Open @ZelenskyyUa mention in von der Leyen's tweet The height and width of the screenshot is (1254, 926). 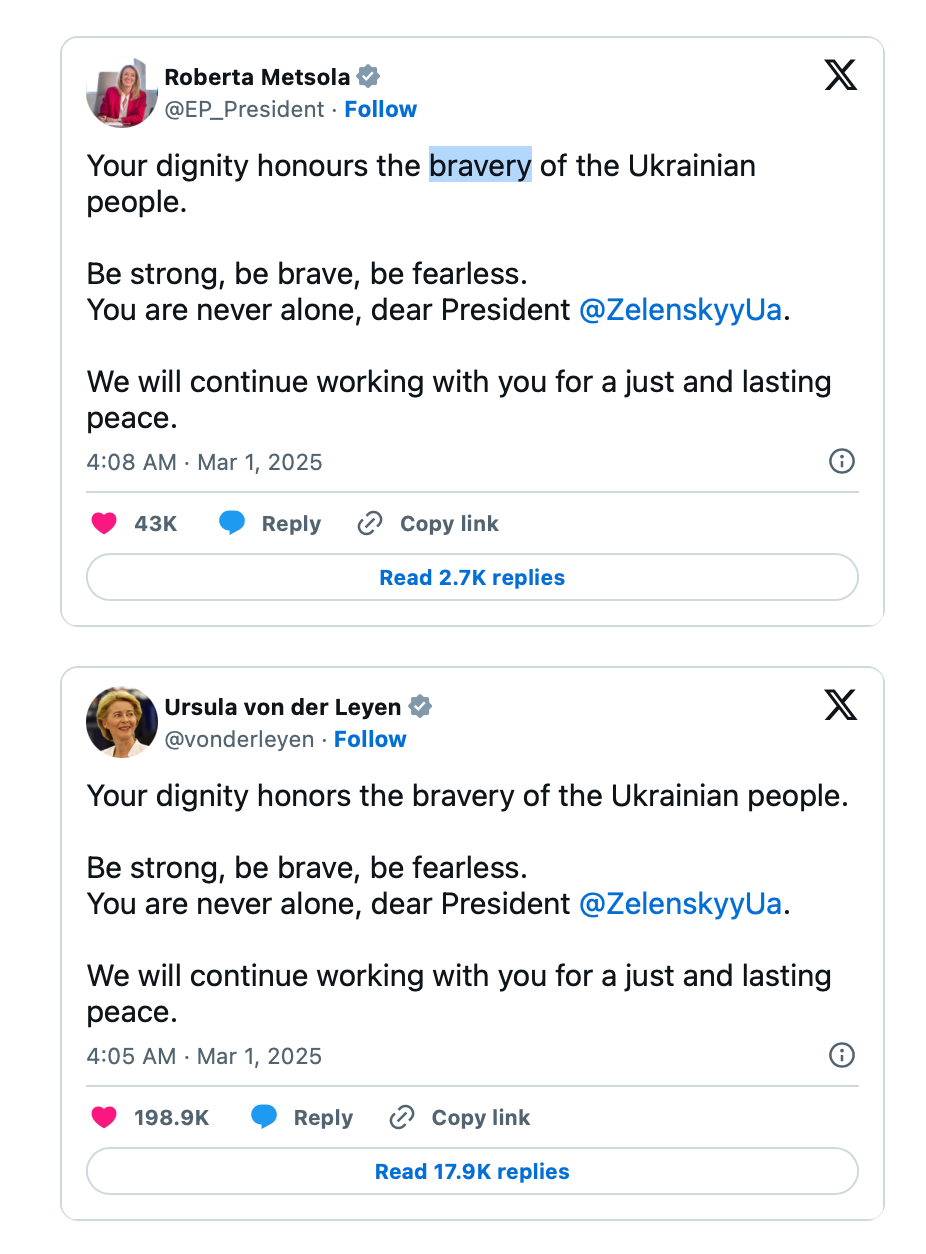point(680,904)
